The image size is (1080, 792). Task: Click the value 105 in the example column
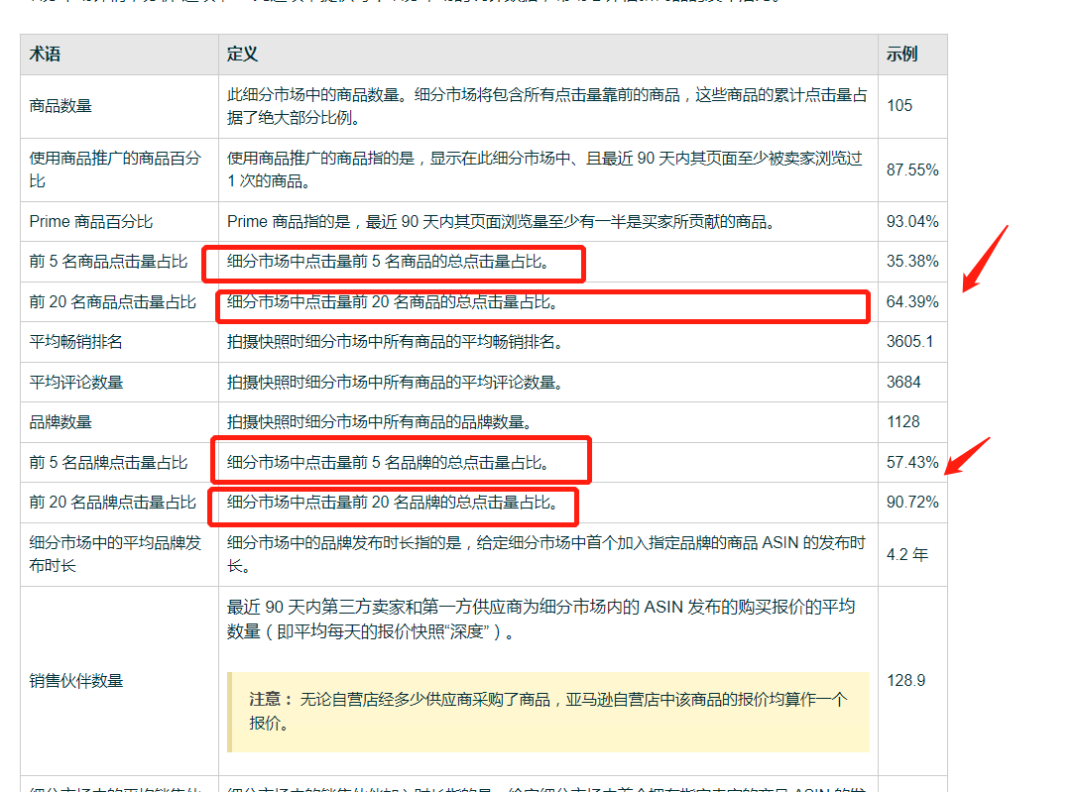(899, 105)
